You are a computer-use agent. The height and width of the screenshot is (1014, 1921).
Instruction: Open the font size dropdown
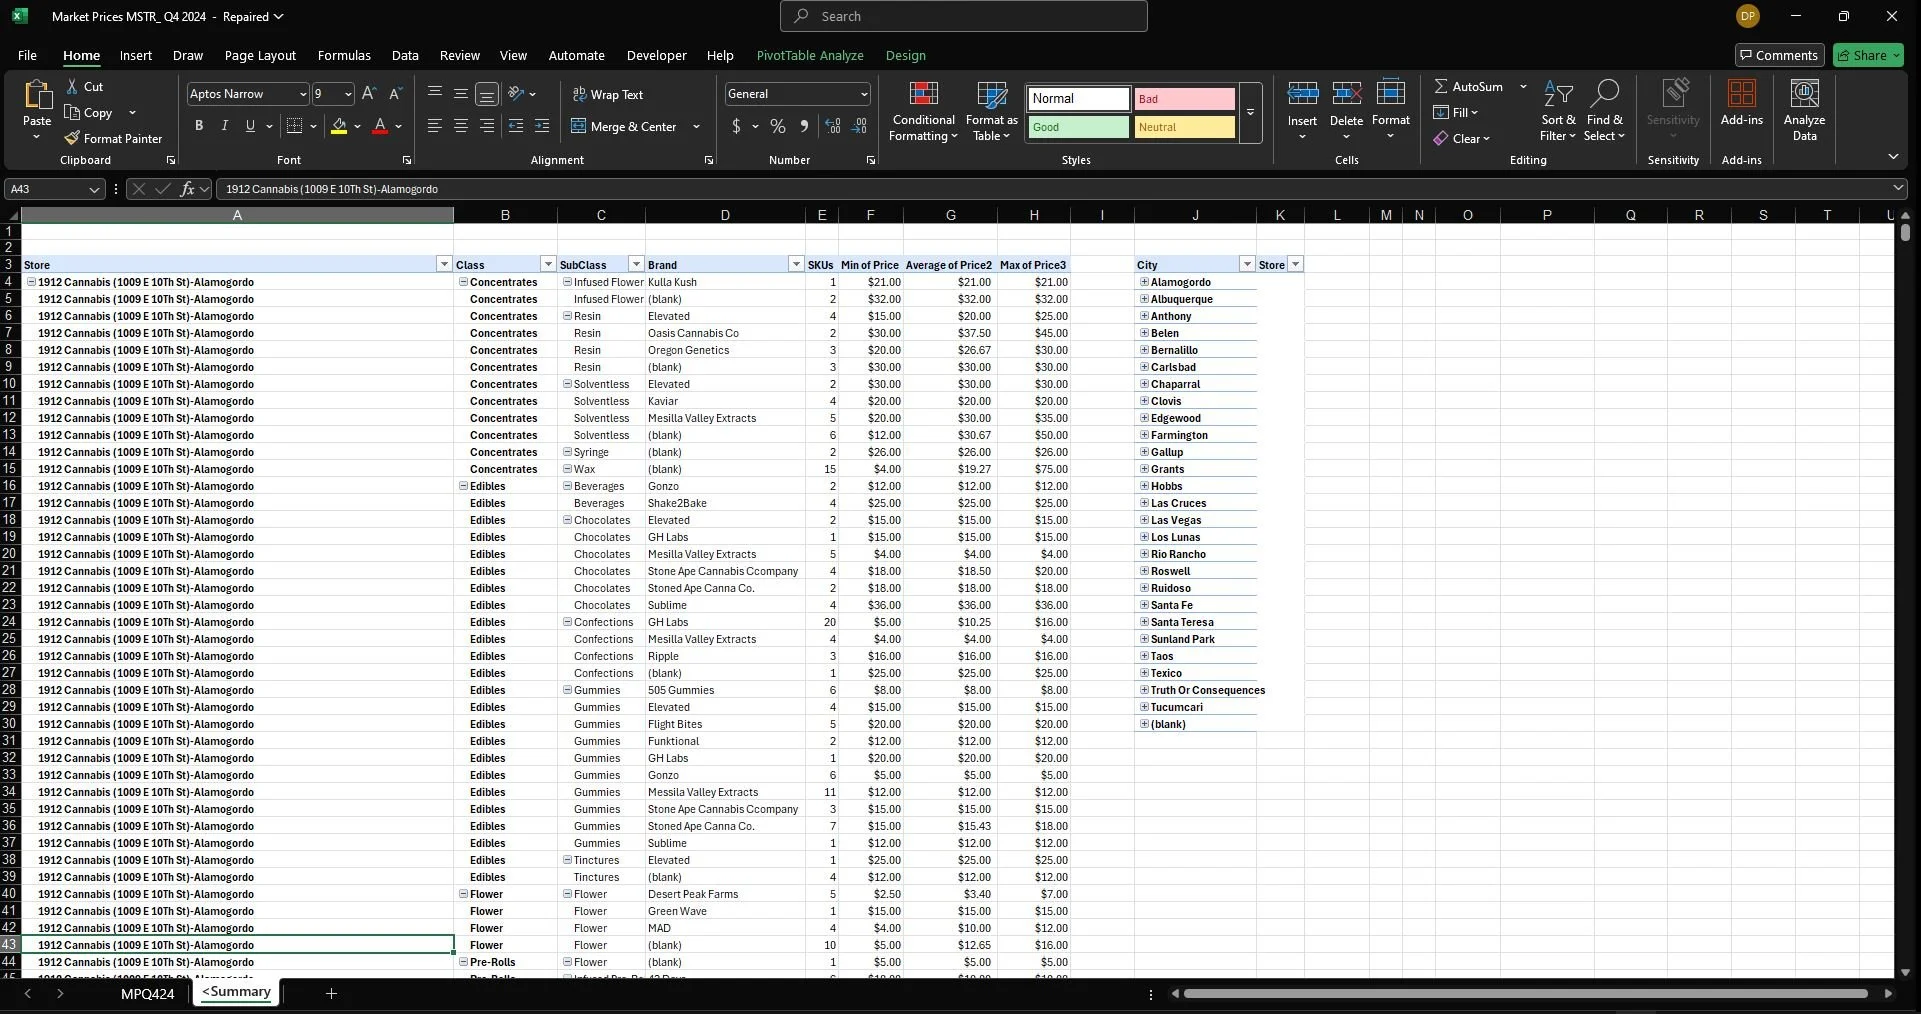348,94
